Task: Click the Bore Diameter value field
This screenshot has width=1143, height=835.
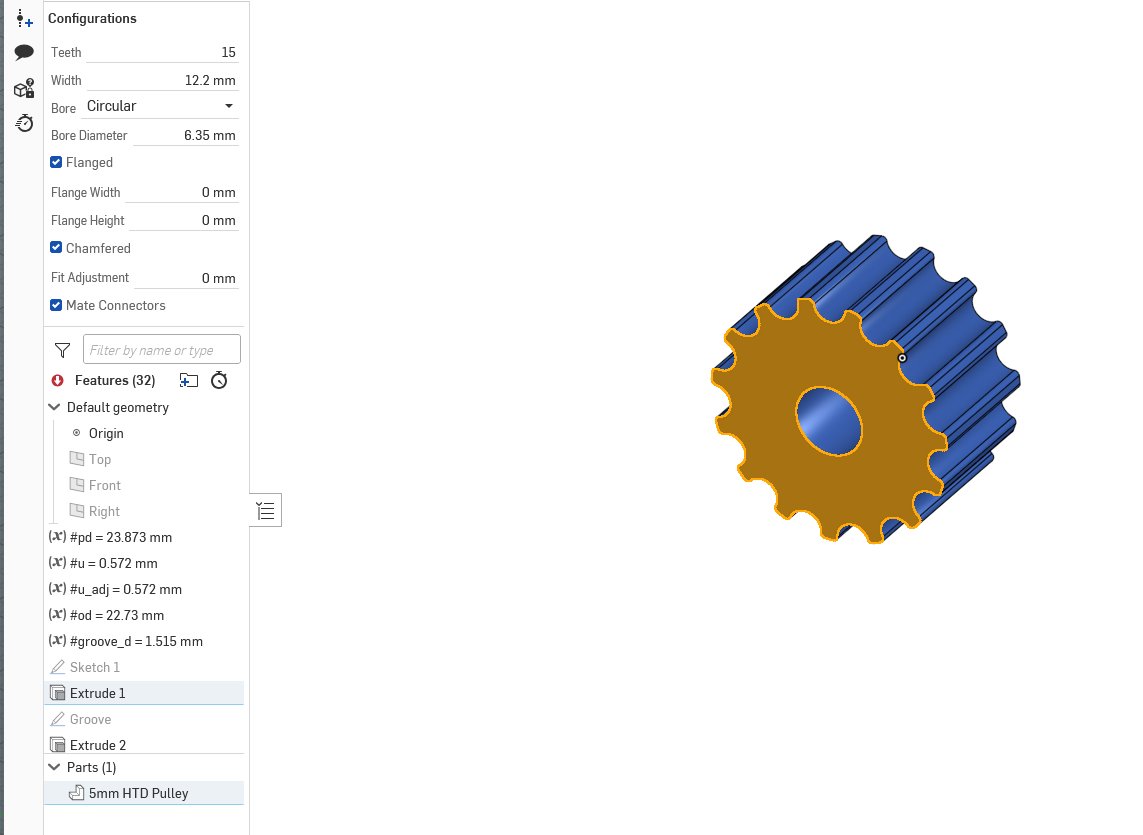Action: (x=186, y=136)
